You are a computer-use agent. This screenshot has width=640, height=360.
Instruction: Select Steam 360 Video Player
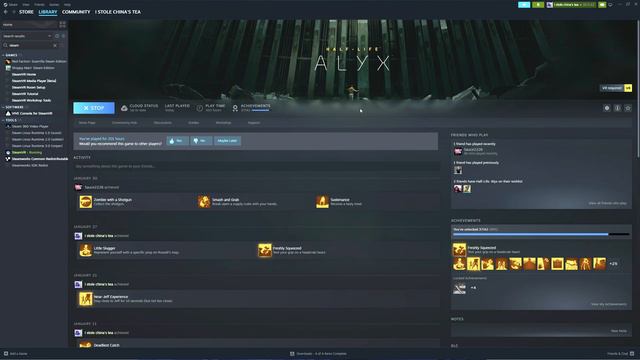click(30, 127)
